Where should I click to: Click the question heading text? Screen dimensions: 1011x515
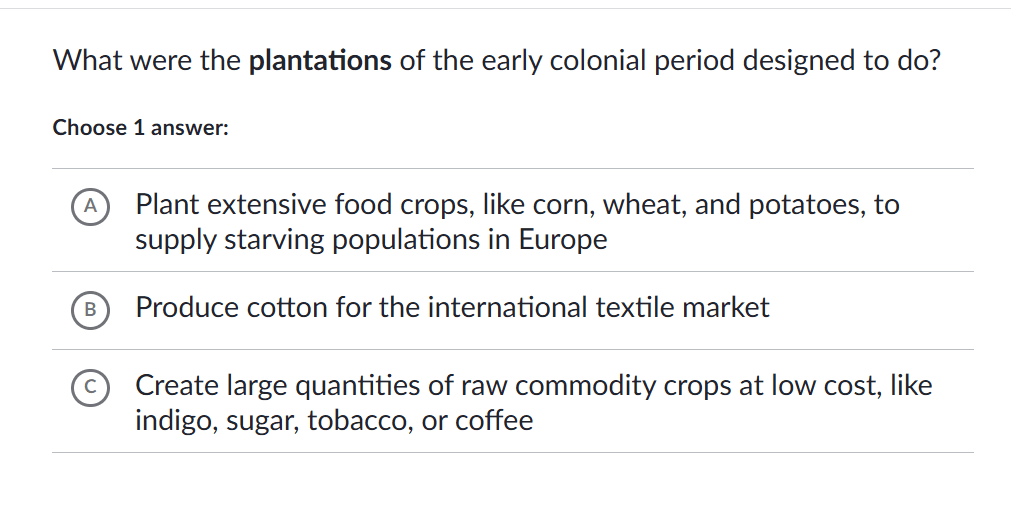click(496, 61)
